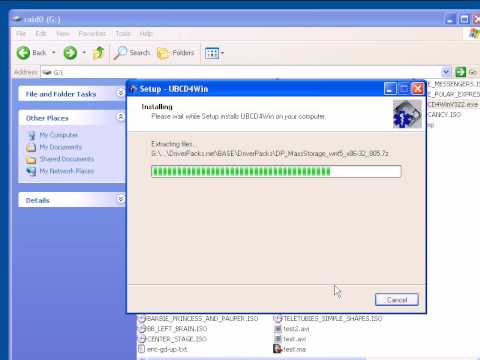Open the Edit menu

coord(41,34)
